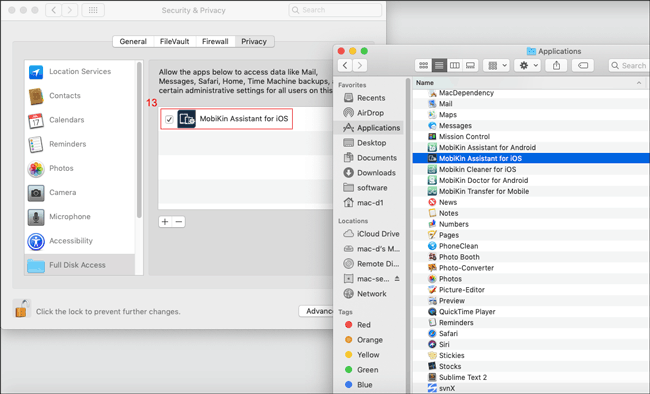Select Photos in privacy list
The height and width of the screenshot is (394, 650).
(80, 168)
